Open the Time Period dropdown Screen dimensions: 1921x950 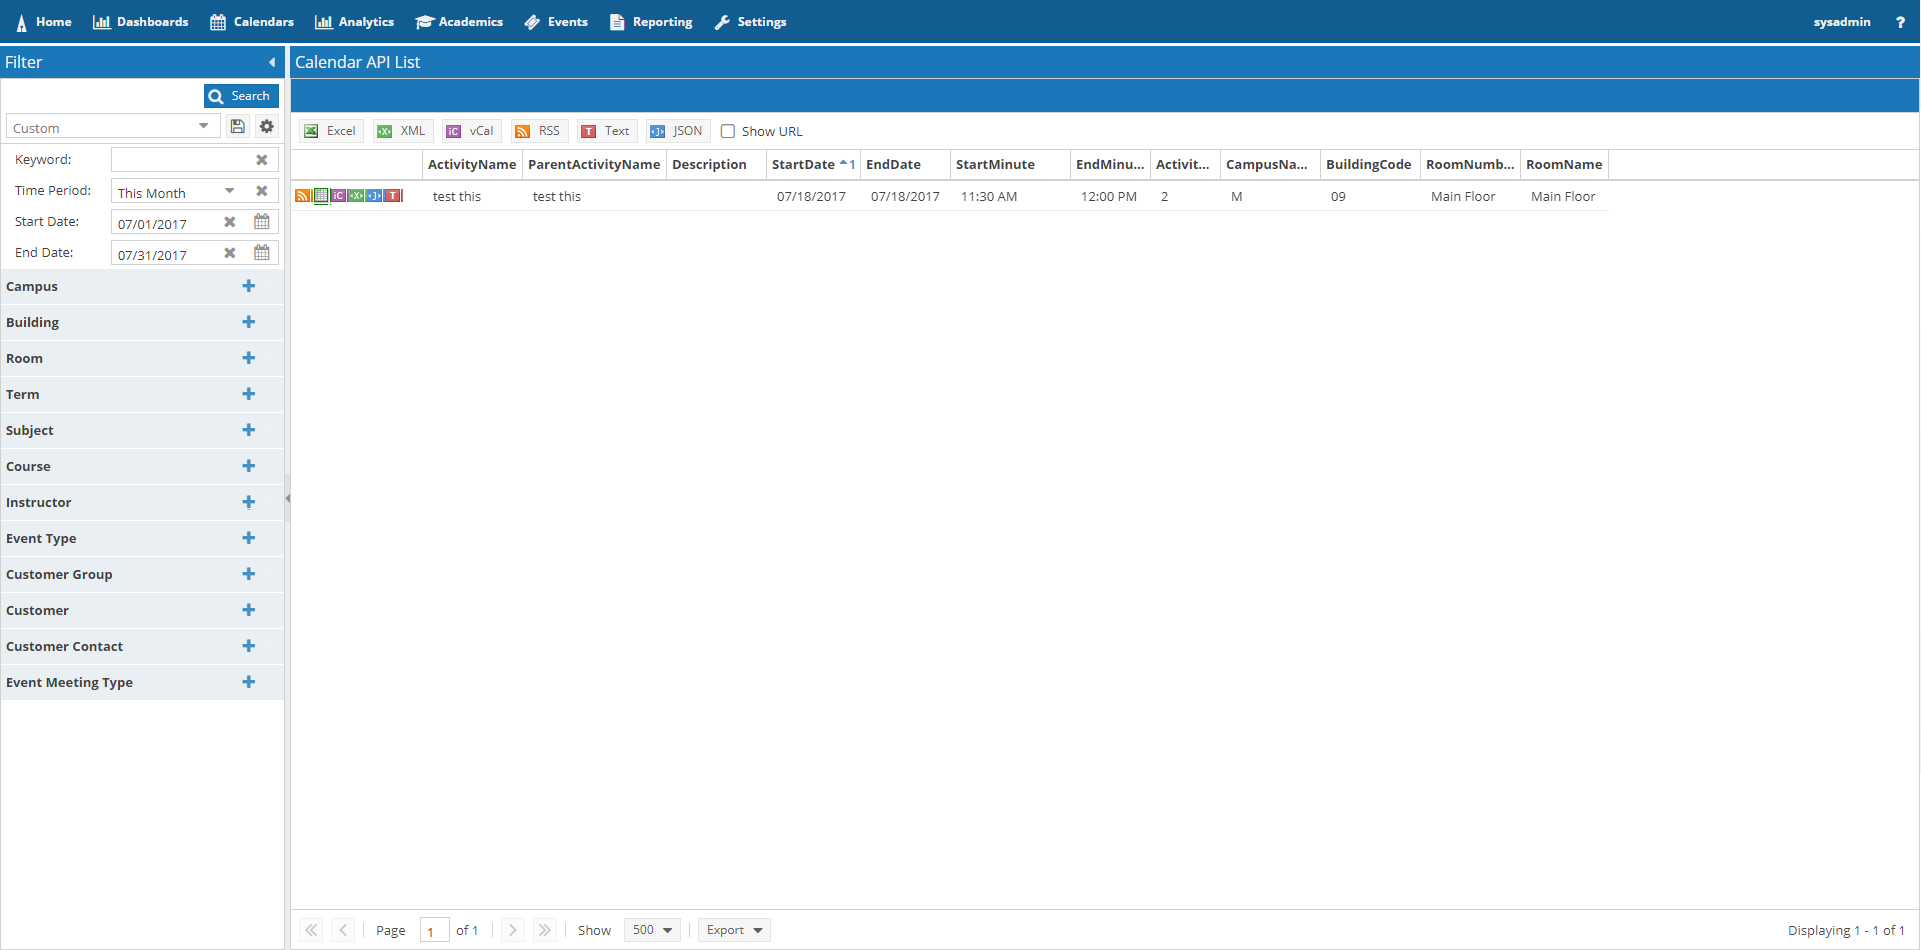(230, 191)
